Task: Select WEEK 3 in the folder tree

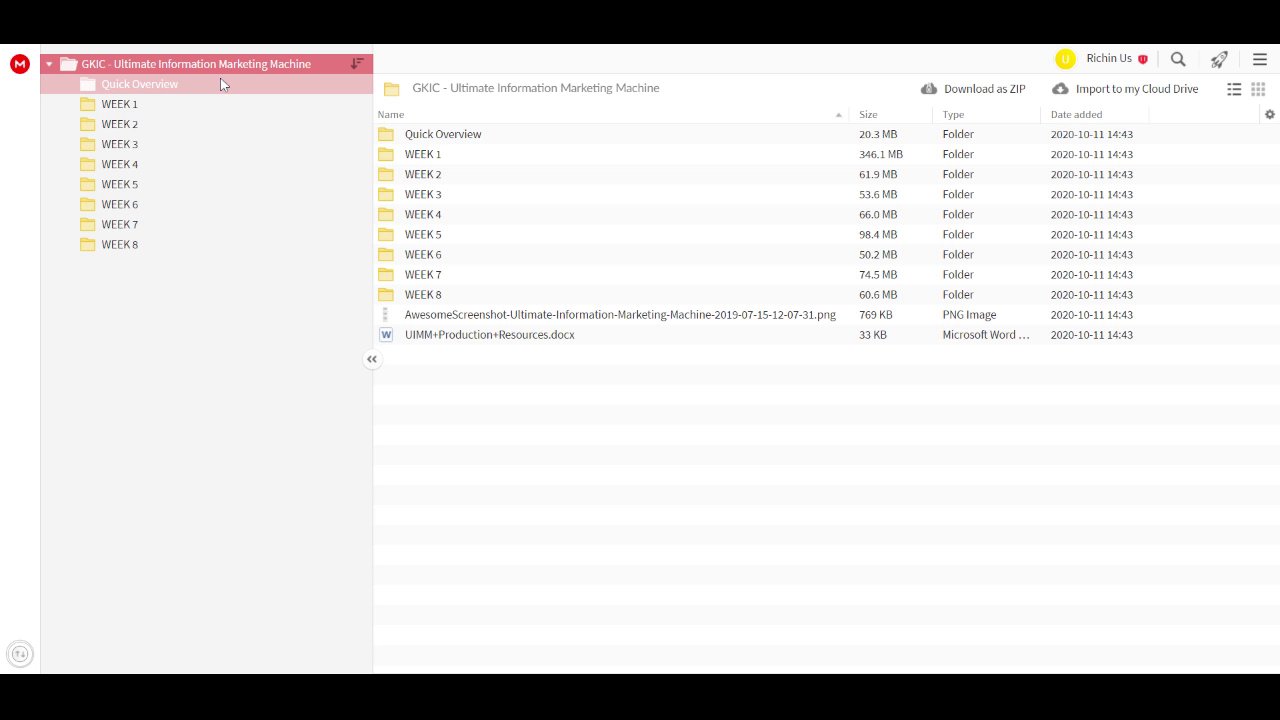Action: coord(119,144)
